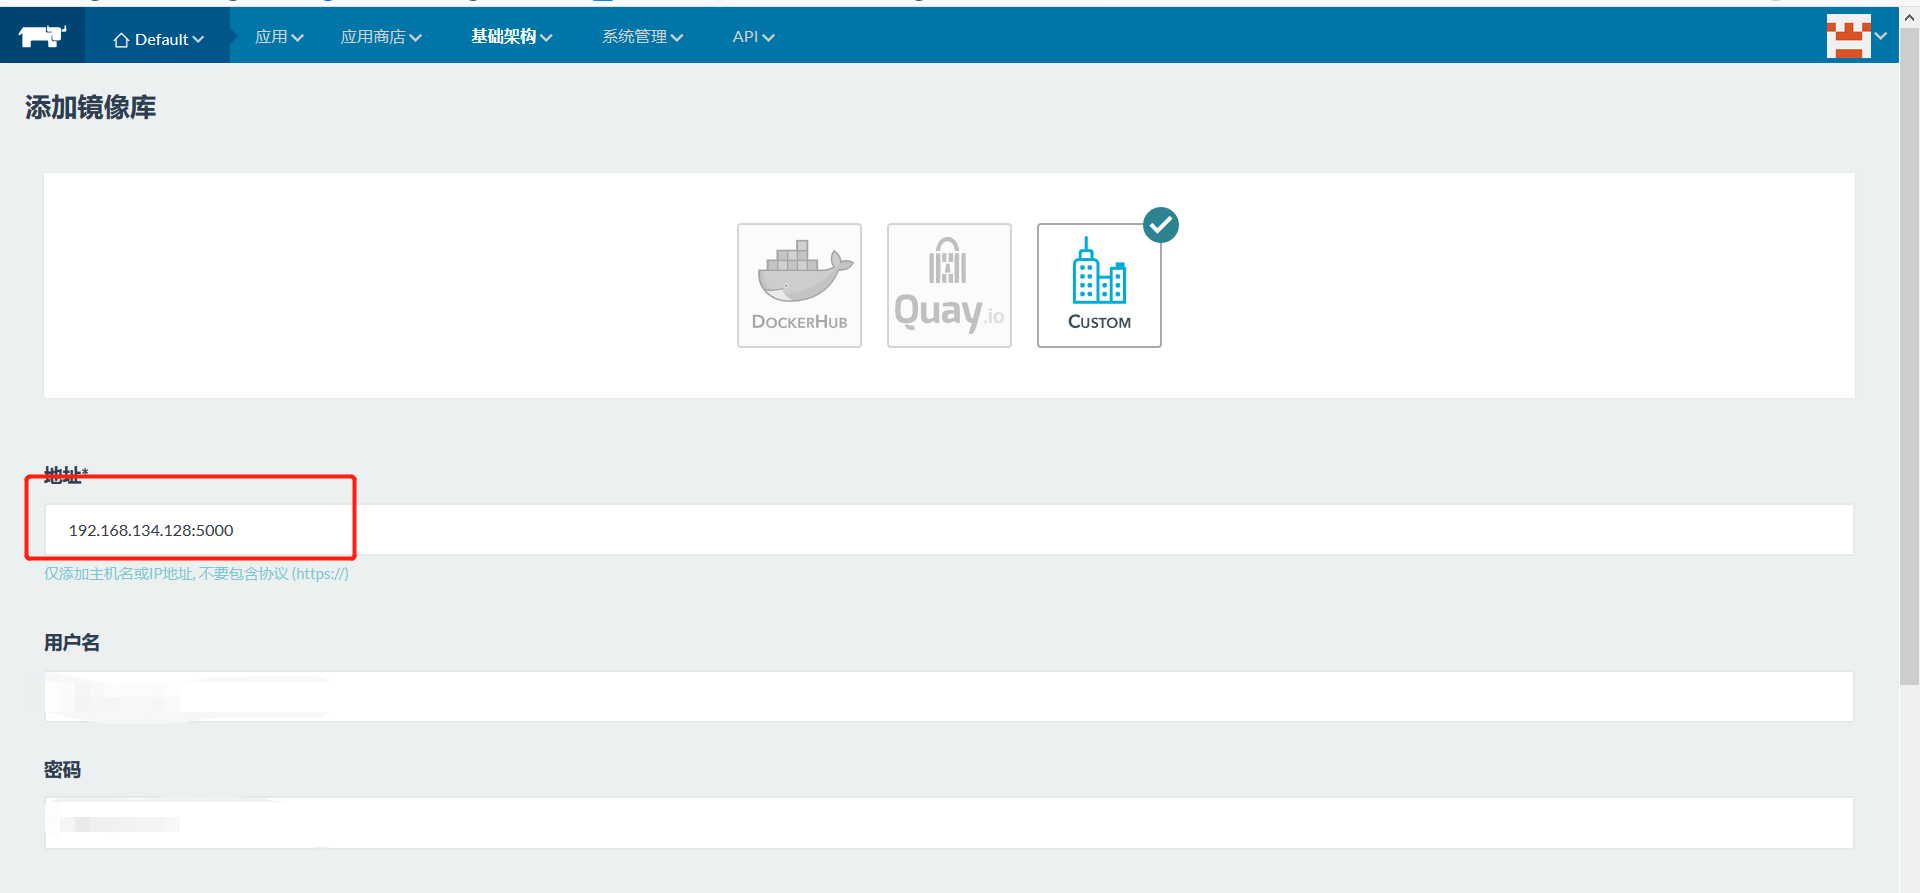Click the 用户名 label
The height and width of the screenshot is (893, 1920).
(72, 643)
